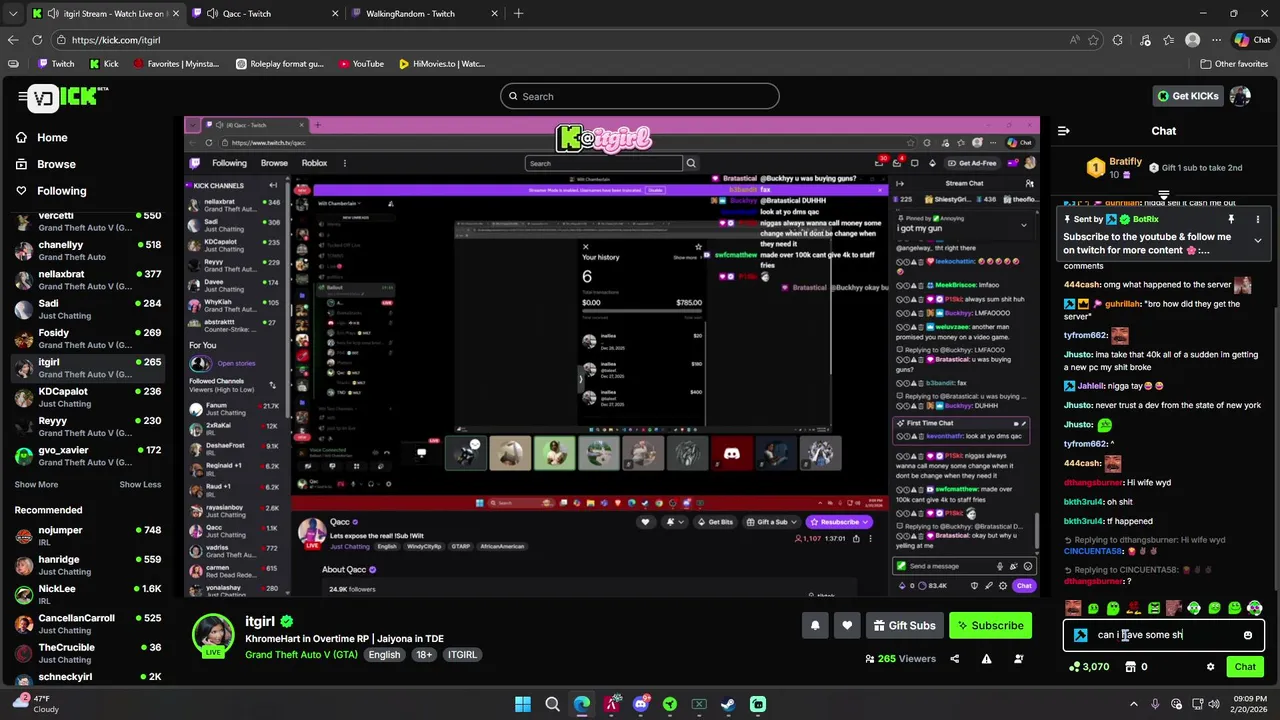
Task: Click the Gift Subs button
Action: (904, 626)
